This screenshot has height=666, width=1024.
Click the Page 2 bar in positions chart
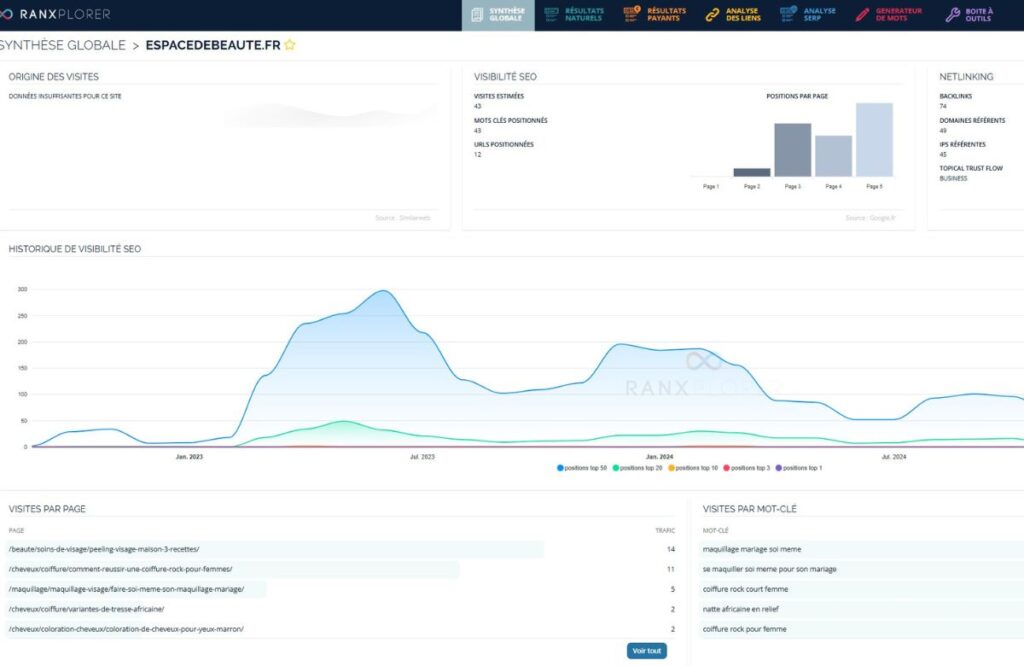pyautogui.click(x=752, y=172)
